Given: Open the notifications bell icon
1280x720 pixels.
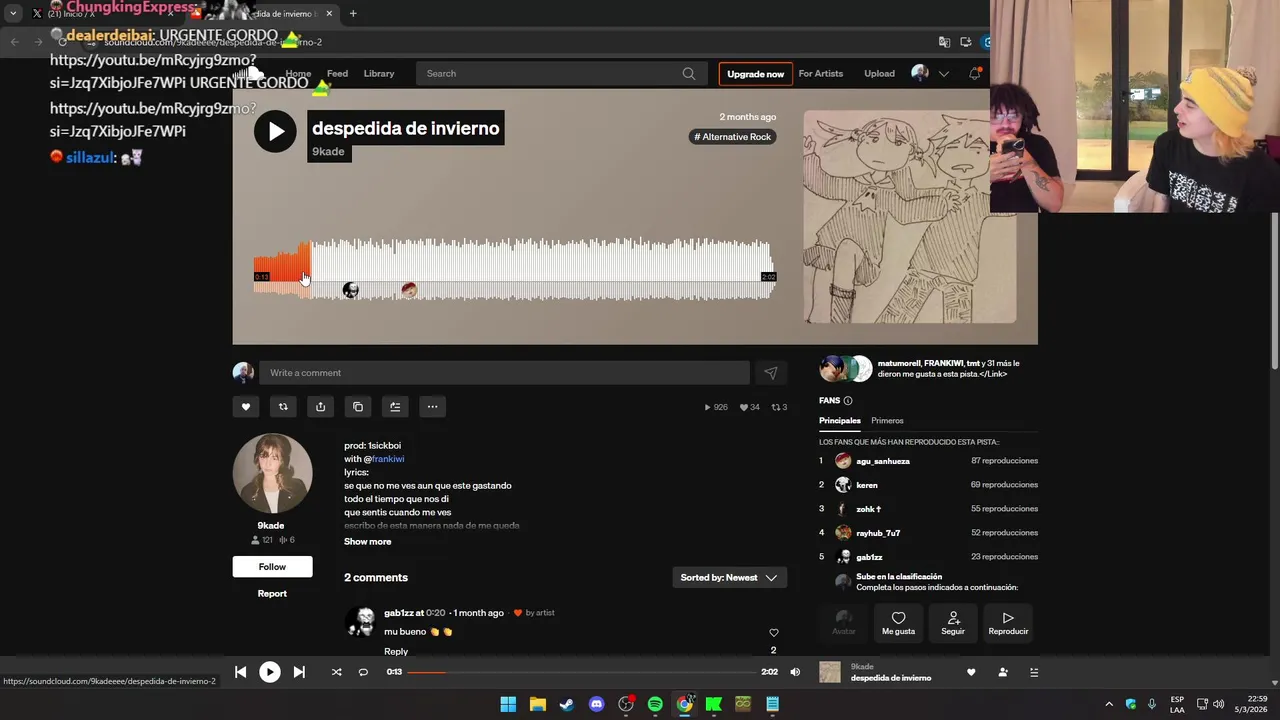Looking at the screenshot, I should (x=975, y=74).
